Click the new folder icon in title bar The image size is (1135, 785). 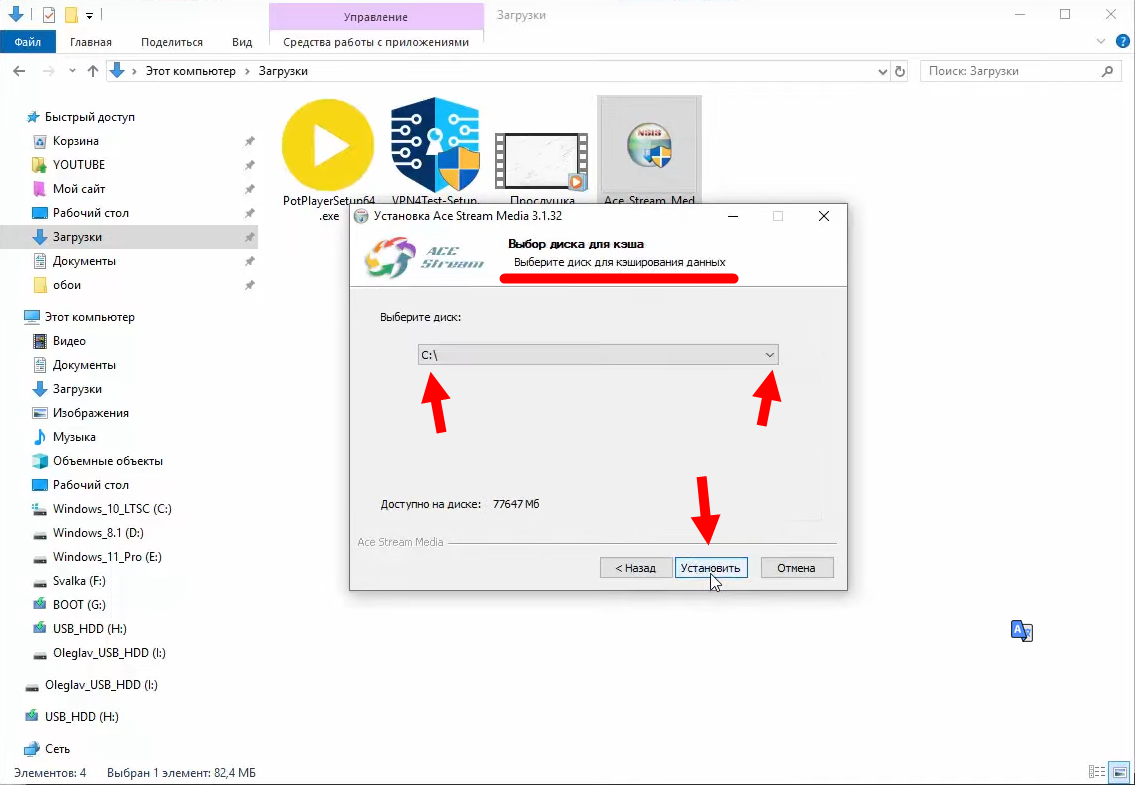coord(71,14)
